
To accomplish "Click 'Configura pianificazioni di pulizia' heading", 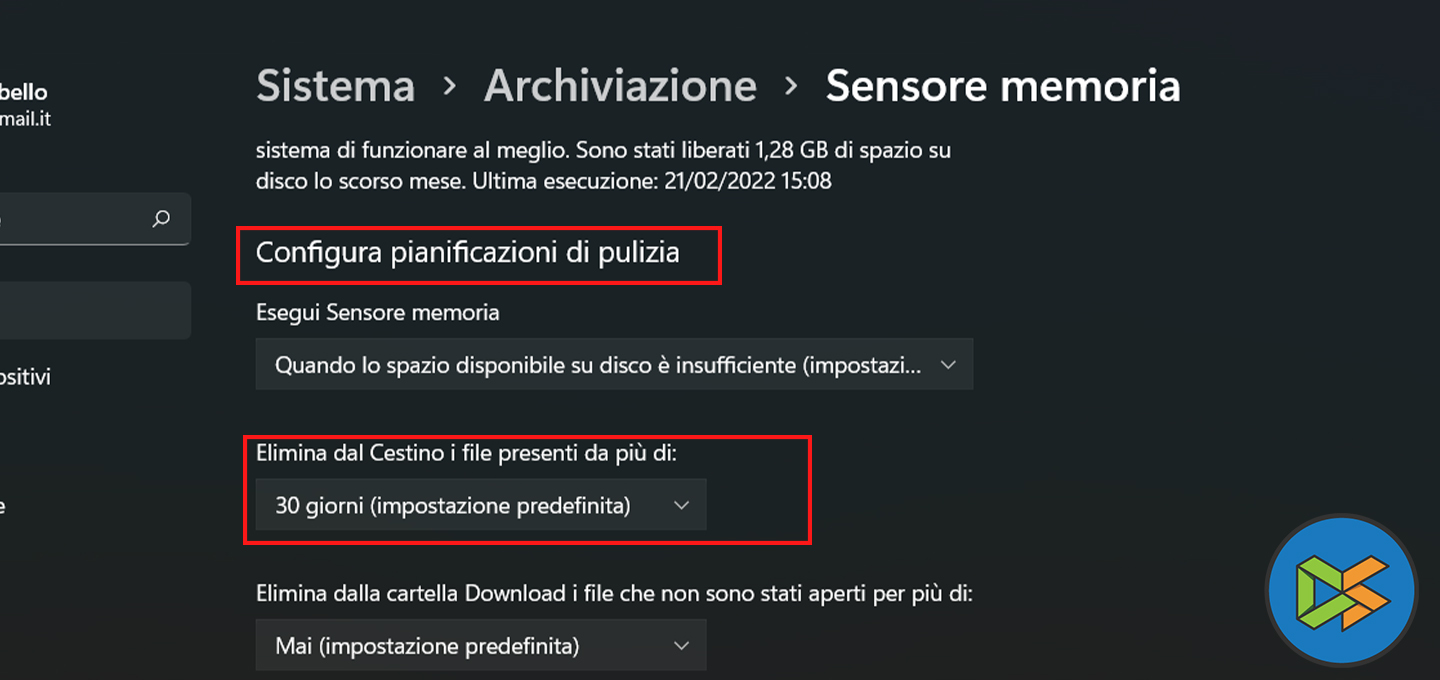I will click(468, 253).
